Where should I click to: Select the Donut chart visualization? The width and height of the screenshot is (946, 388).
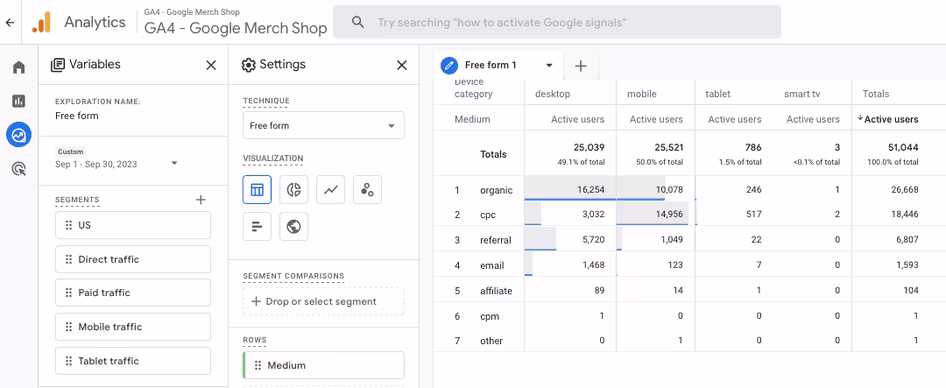(x=294, y=190)
